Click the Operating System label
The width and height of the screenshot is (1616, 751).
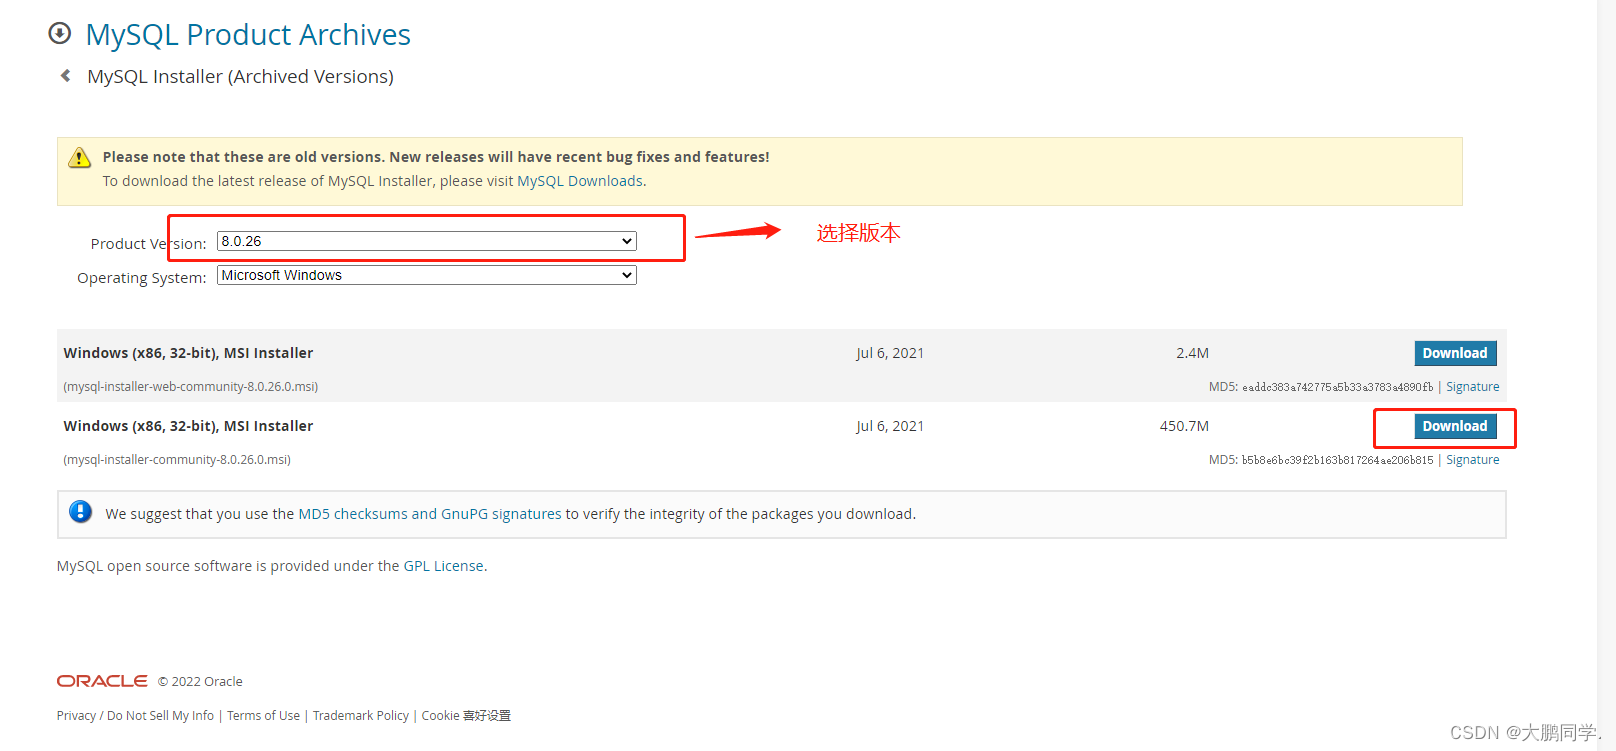(142, 278)
